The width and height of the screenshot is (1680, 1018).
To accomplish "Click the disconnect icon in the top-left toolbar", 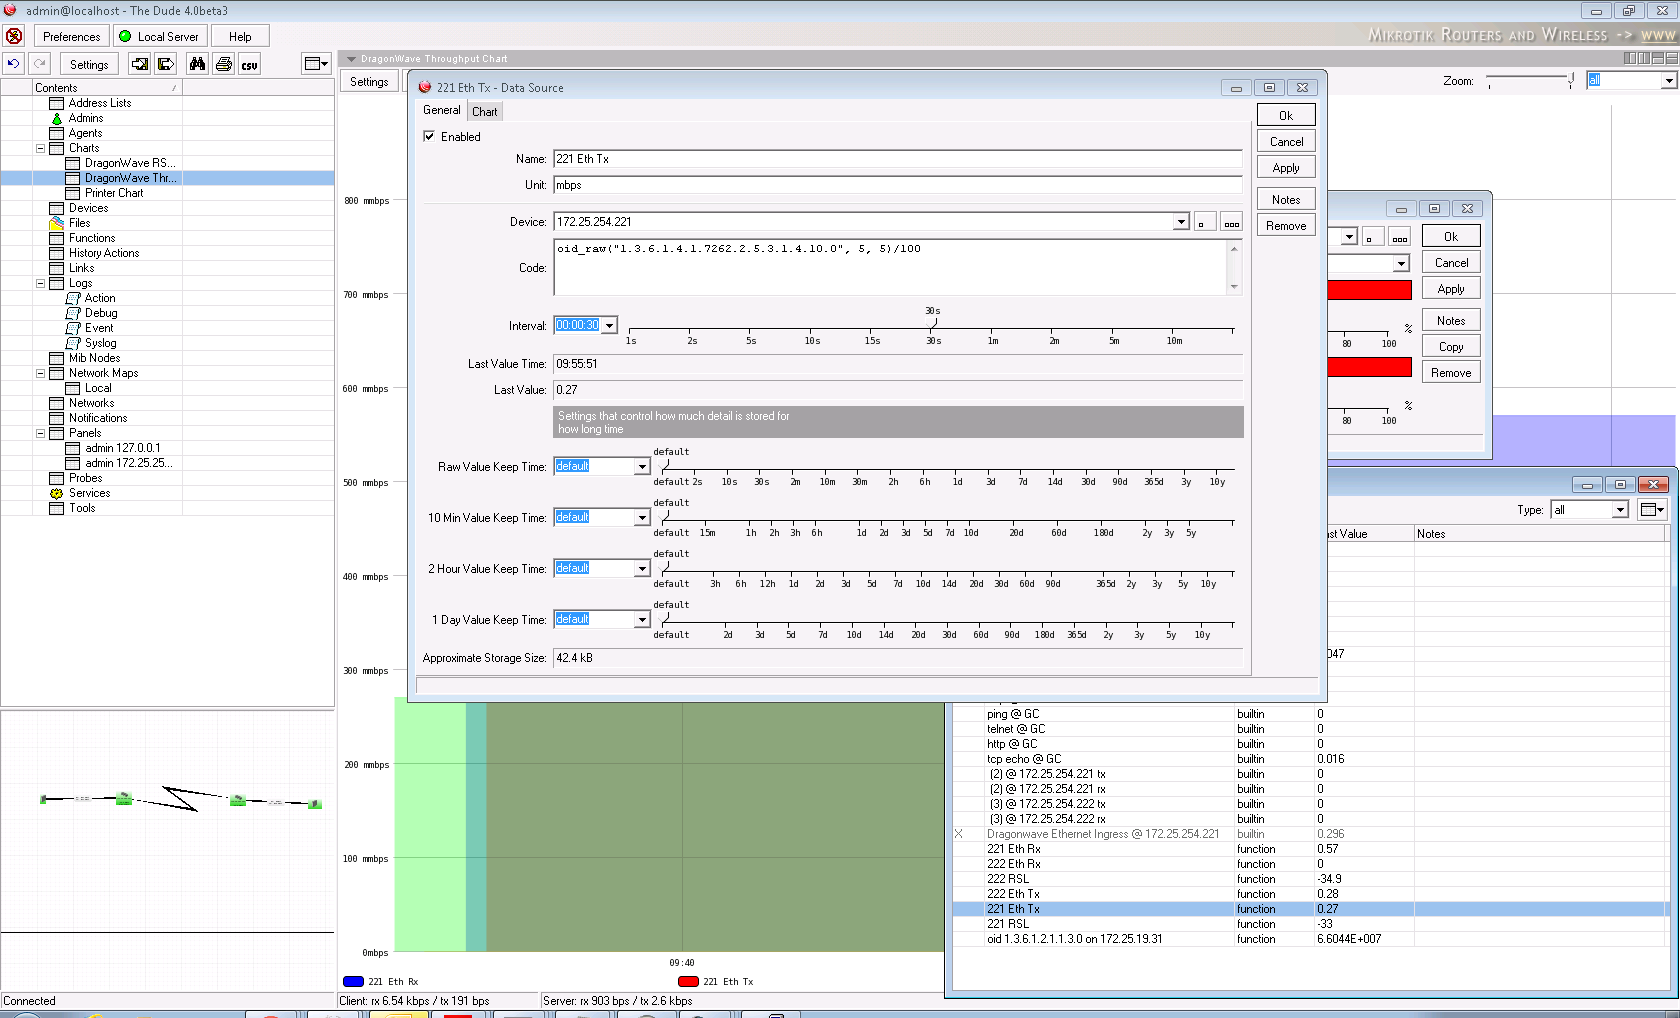I will click(x=14, y=36).
